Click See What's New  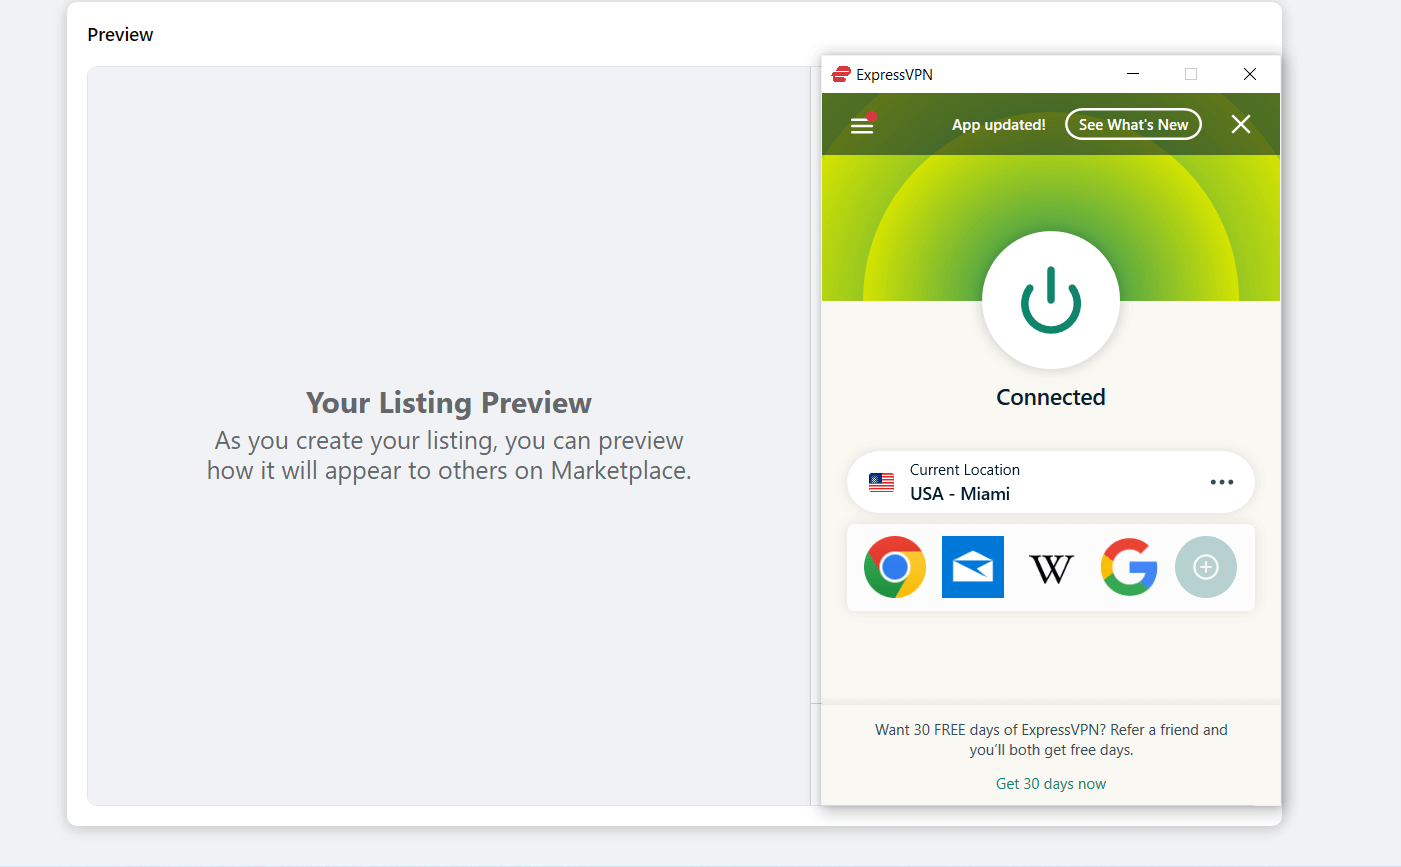1133,124
